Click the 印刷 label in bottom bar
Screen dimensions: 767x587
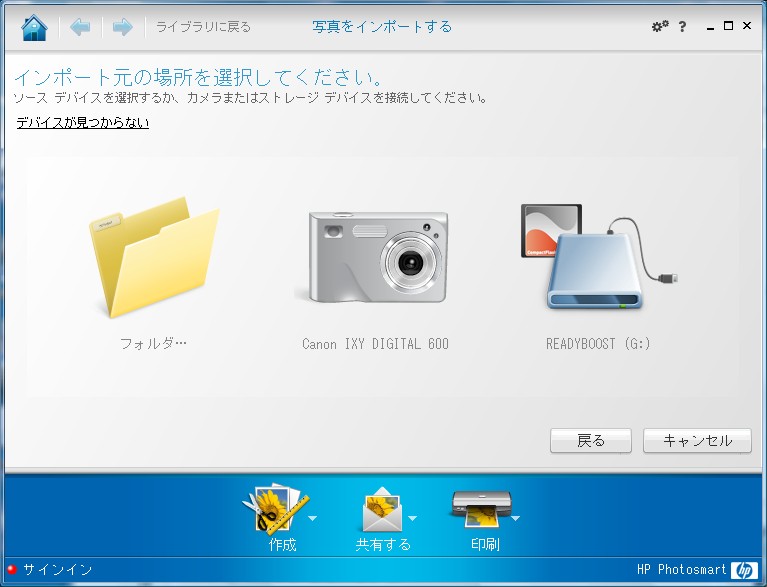coord(485,544)
